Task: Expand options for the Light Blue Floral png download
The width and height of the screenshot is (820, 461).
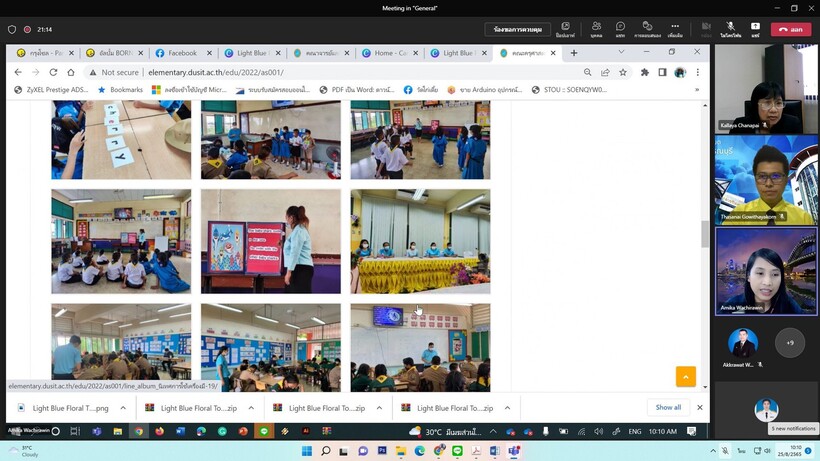Action: pos(123,408)
